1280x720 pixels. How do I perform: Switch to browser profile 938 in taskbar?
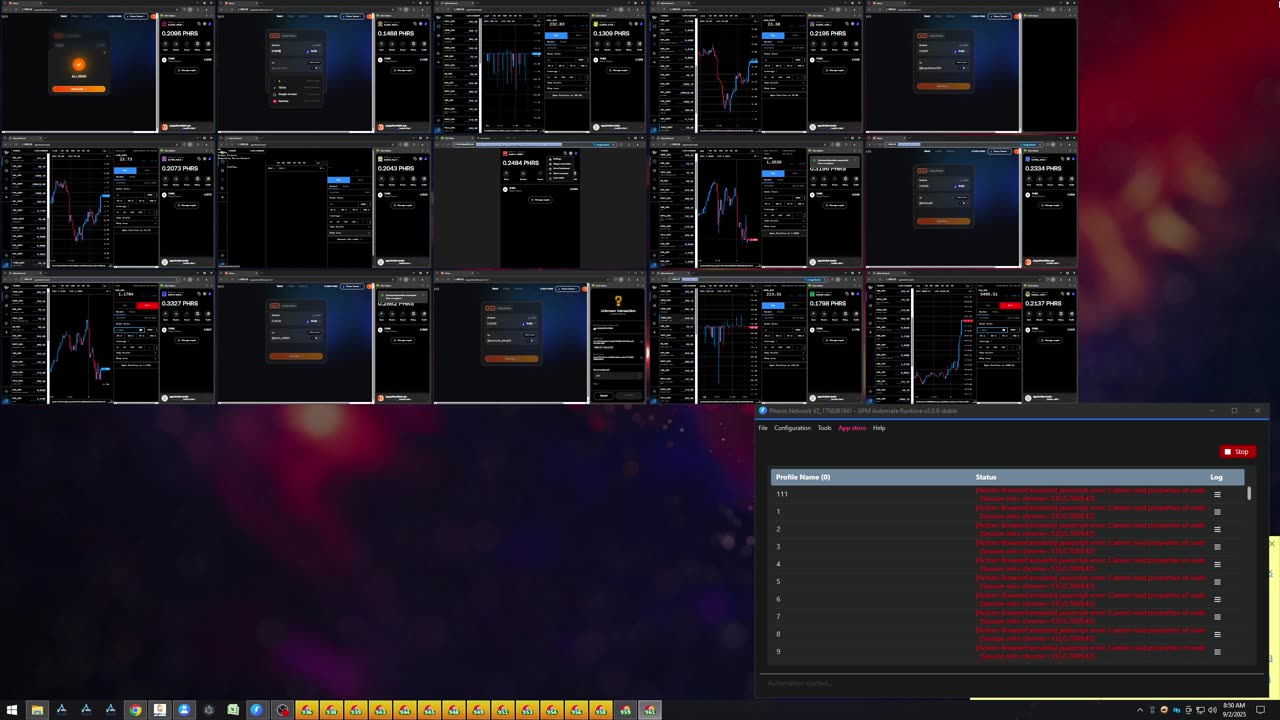[x=332, y=710]
